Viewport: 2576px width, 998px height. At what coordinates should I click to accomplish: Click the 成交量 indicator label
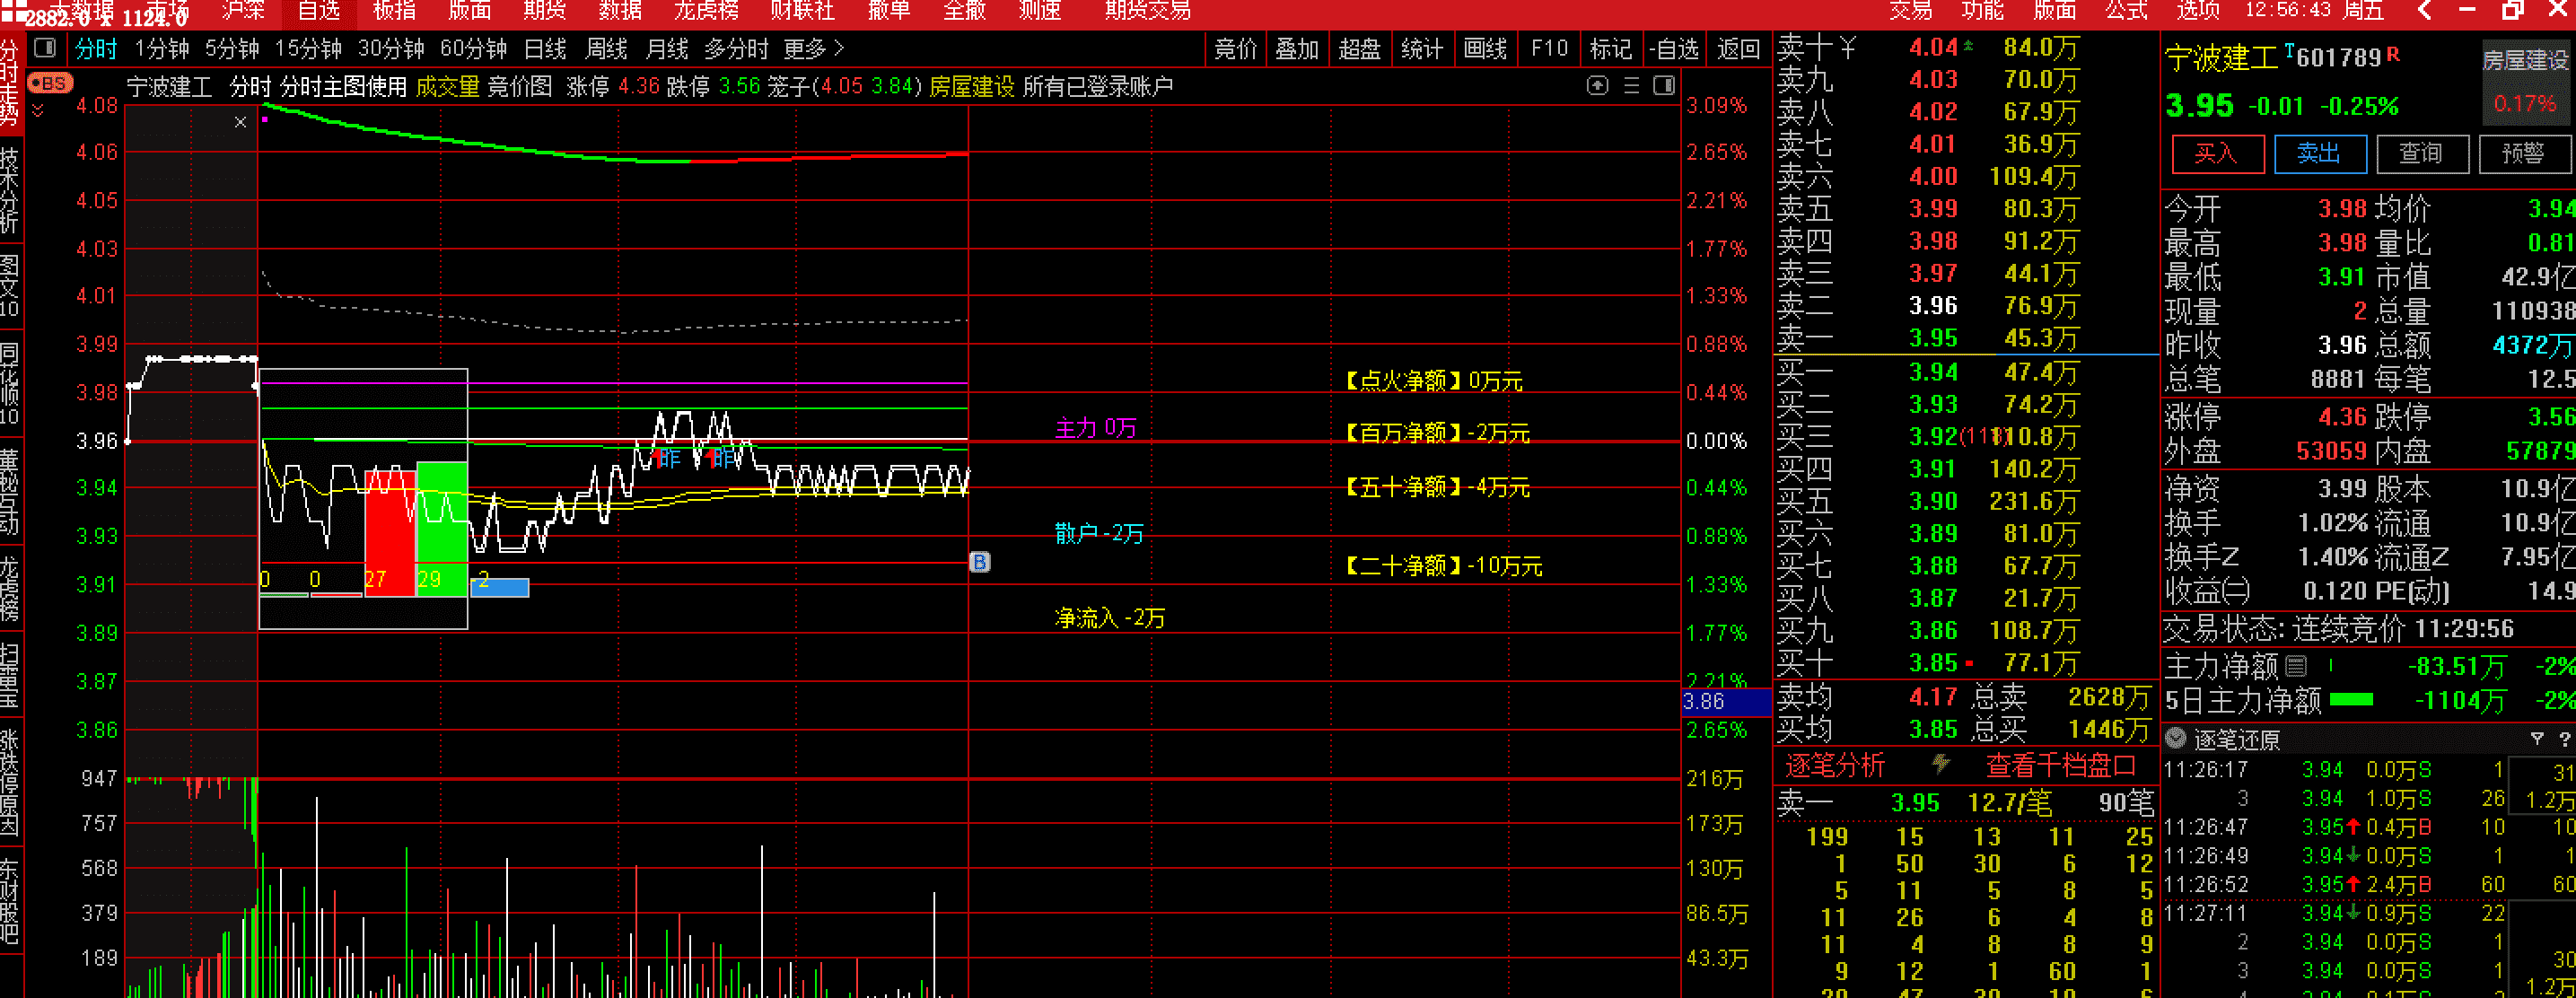[x=448, y=87]
